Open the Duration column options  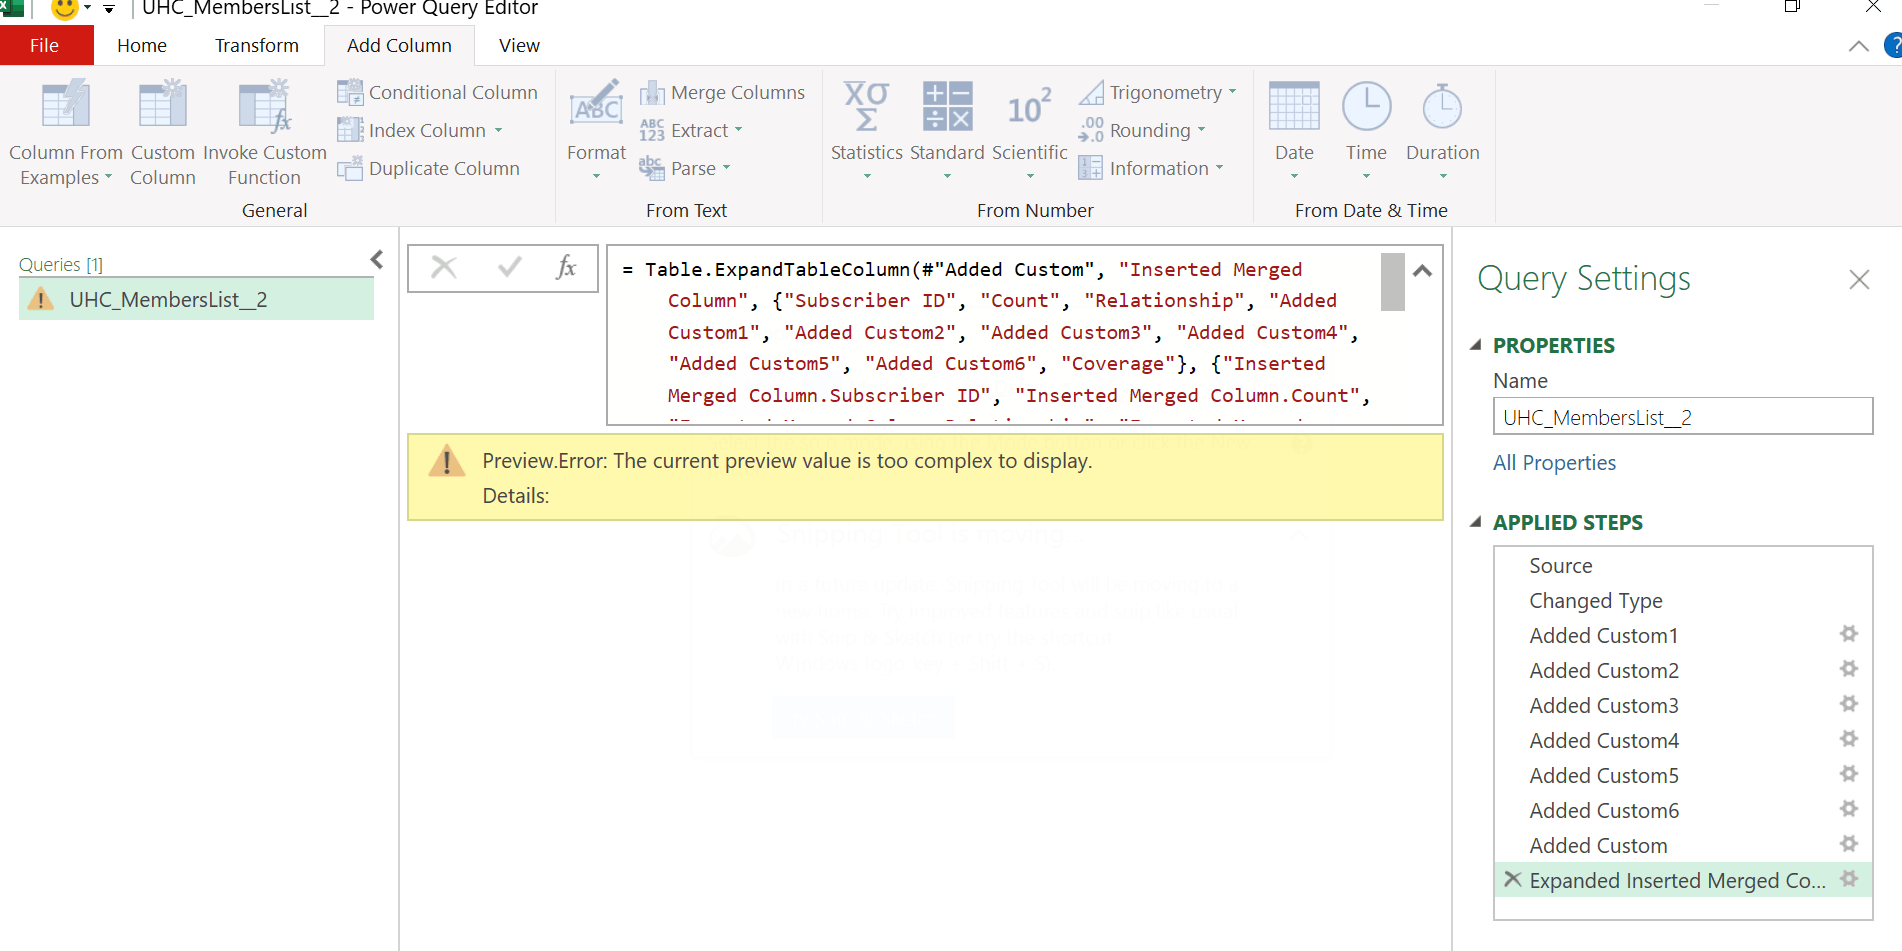click(1443, 130)
